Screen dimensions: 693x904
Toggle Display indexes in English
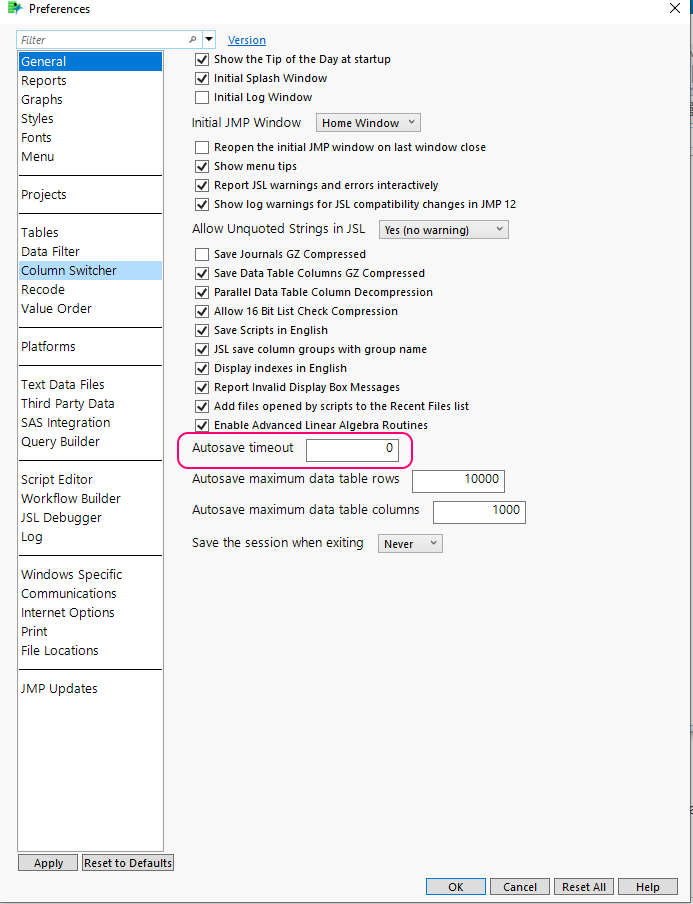point(202,368)
